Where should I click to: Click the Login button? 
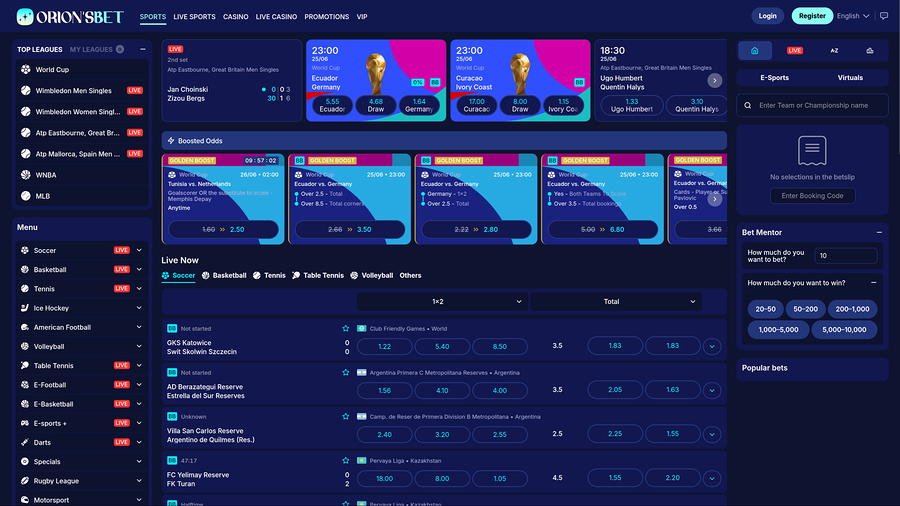pos(767,16)
